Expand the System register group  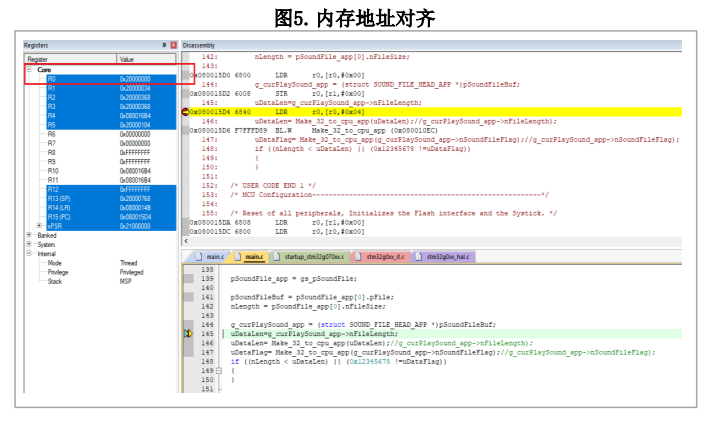[x=29, y=244]
